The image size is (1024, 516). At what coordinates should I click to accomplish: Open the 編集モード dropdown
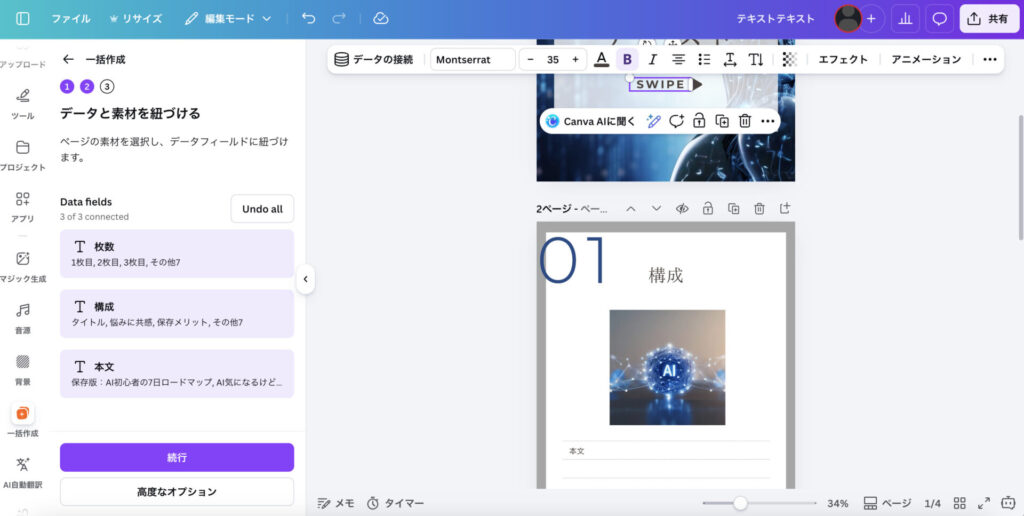(x=228, y=19)
